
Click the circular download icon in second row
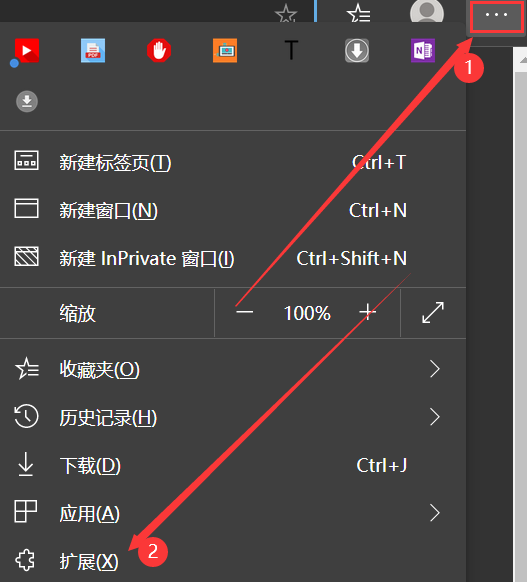(27, 101)
